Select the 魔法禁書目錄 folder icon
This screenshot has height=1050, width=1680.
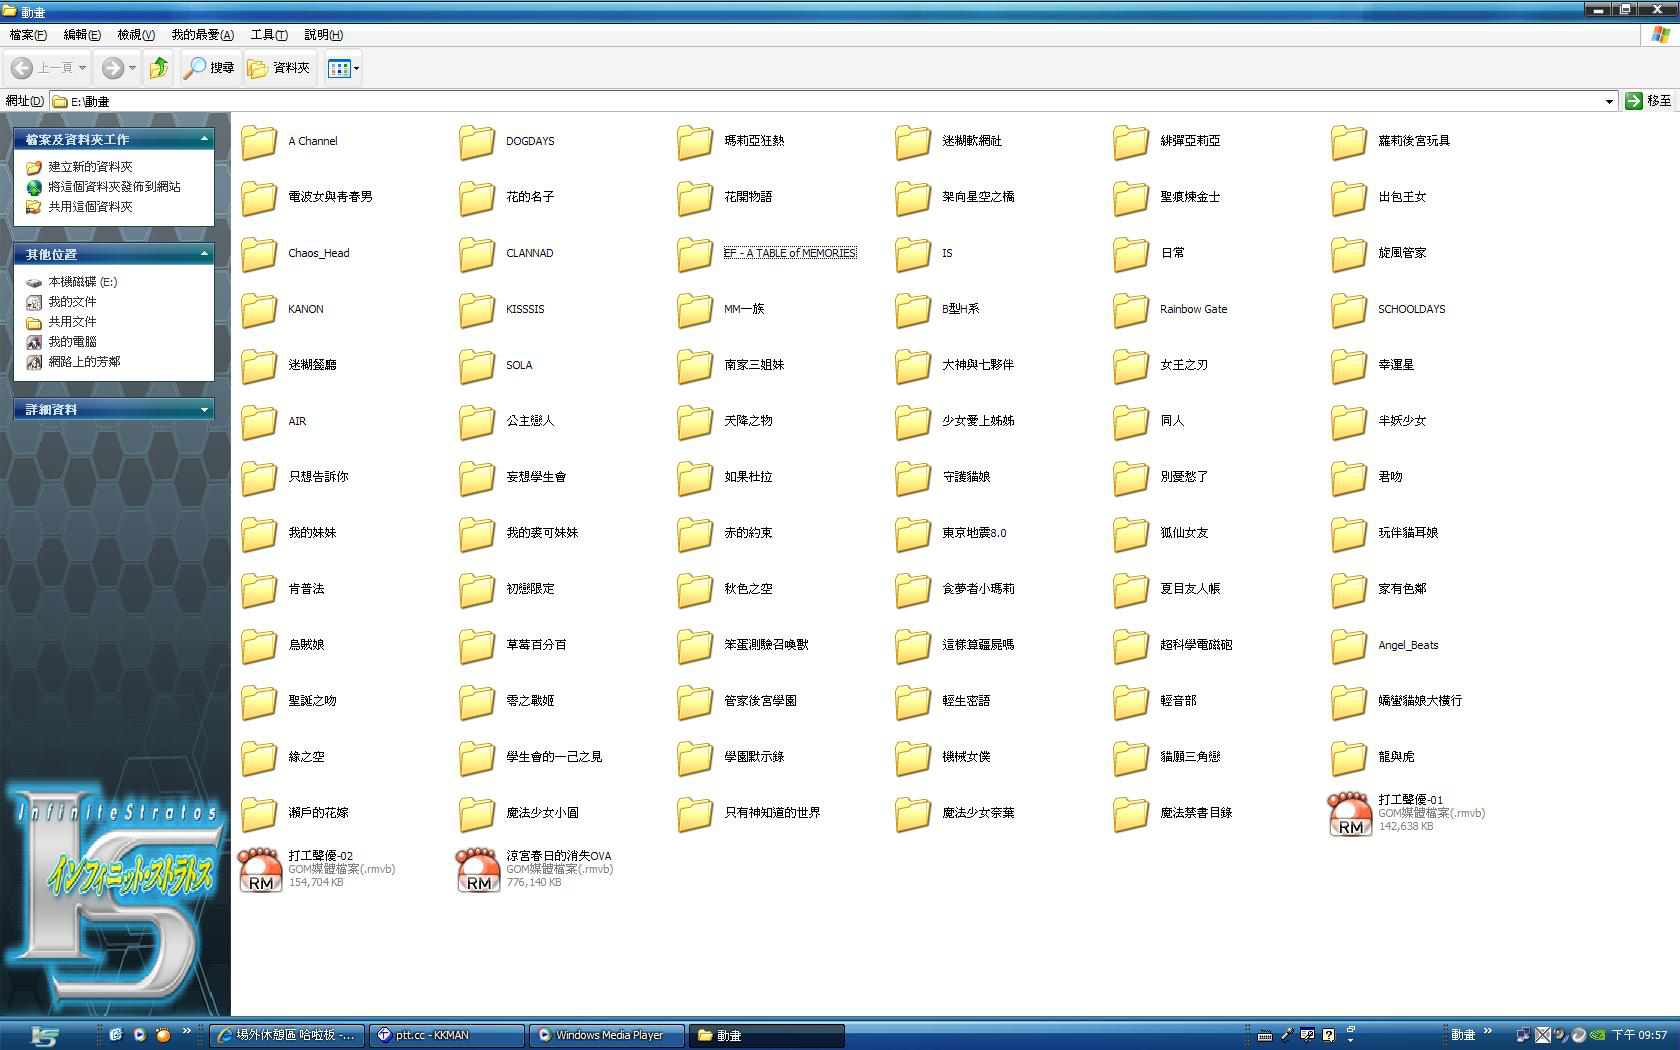[1131, 814]
